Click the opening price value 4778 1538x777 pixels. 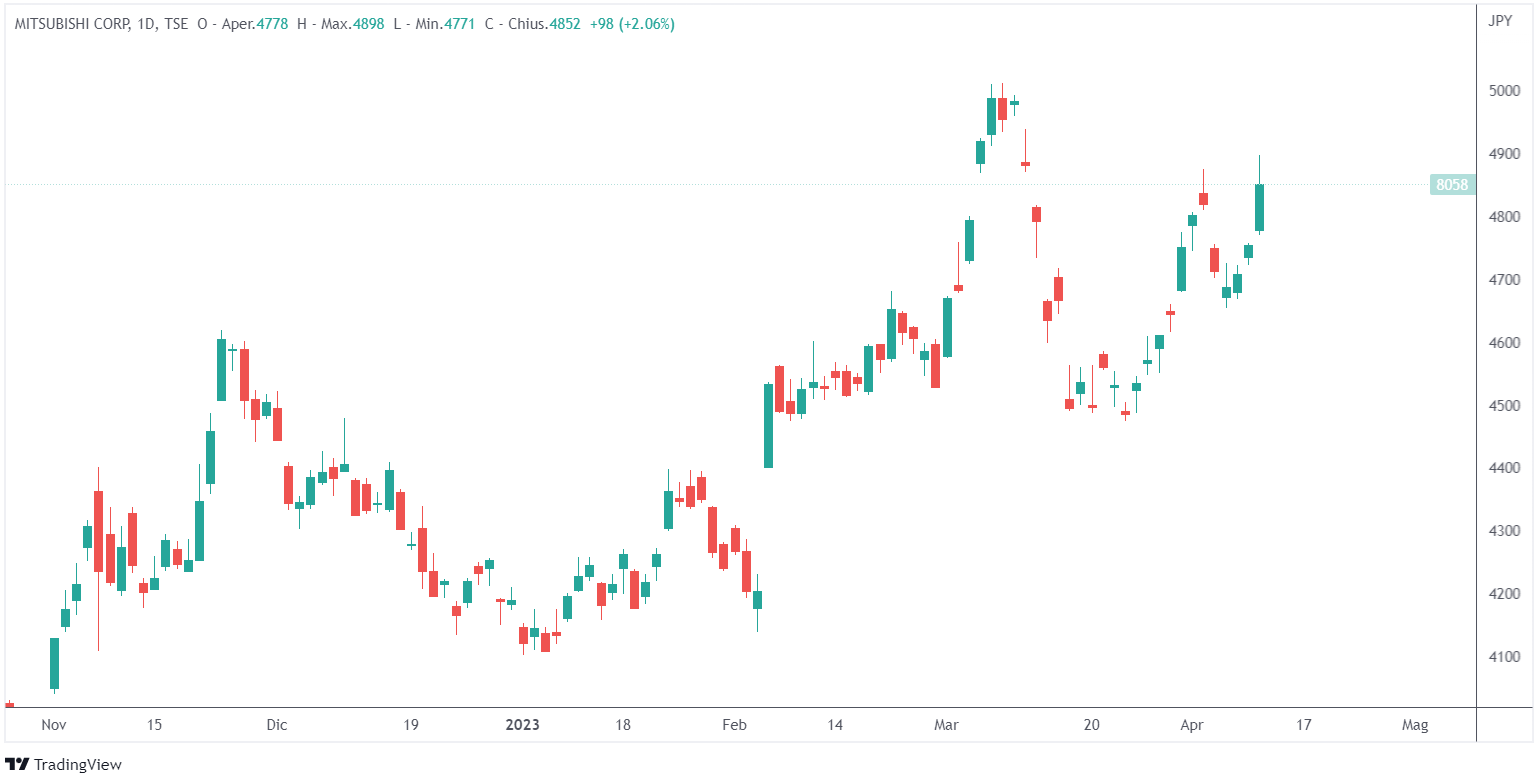point(272,24)
